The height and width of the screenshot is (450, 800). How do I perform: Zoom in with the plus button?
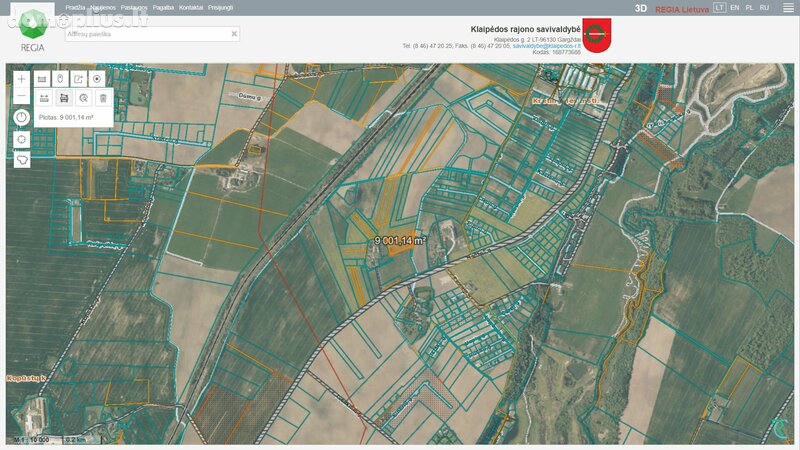coord(21,79)
